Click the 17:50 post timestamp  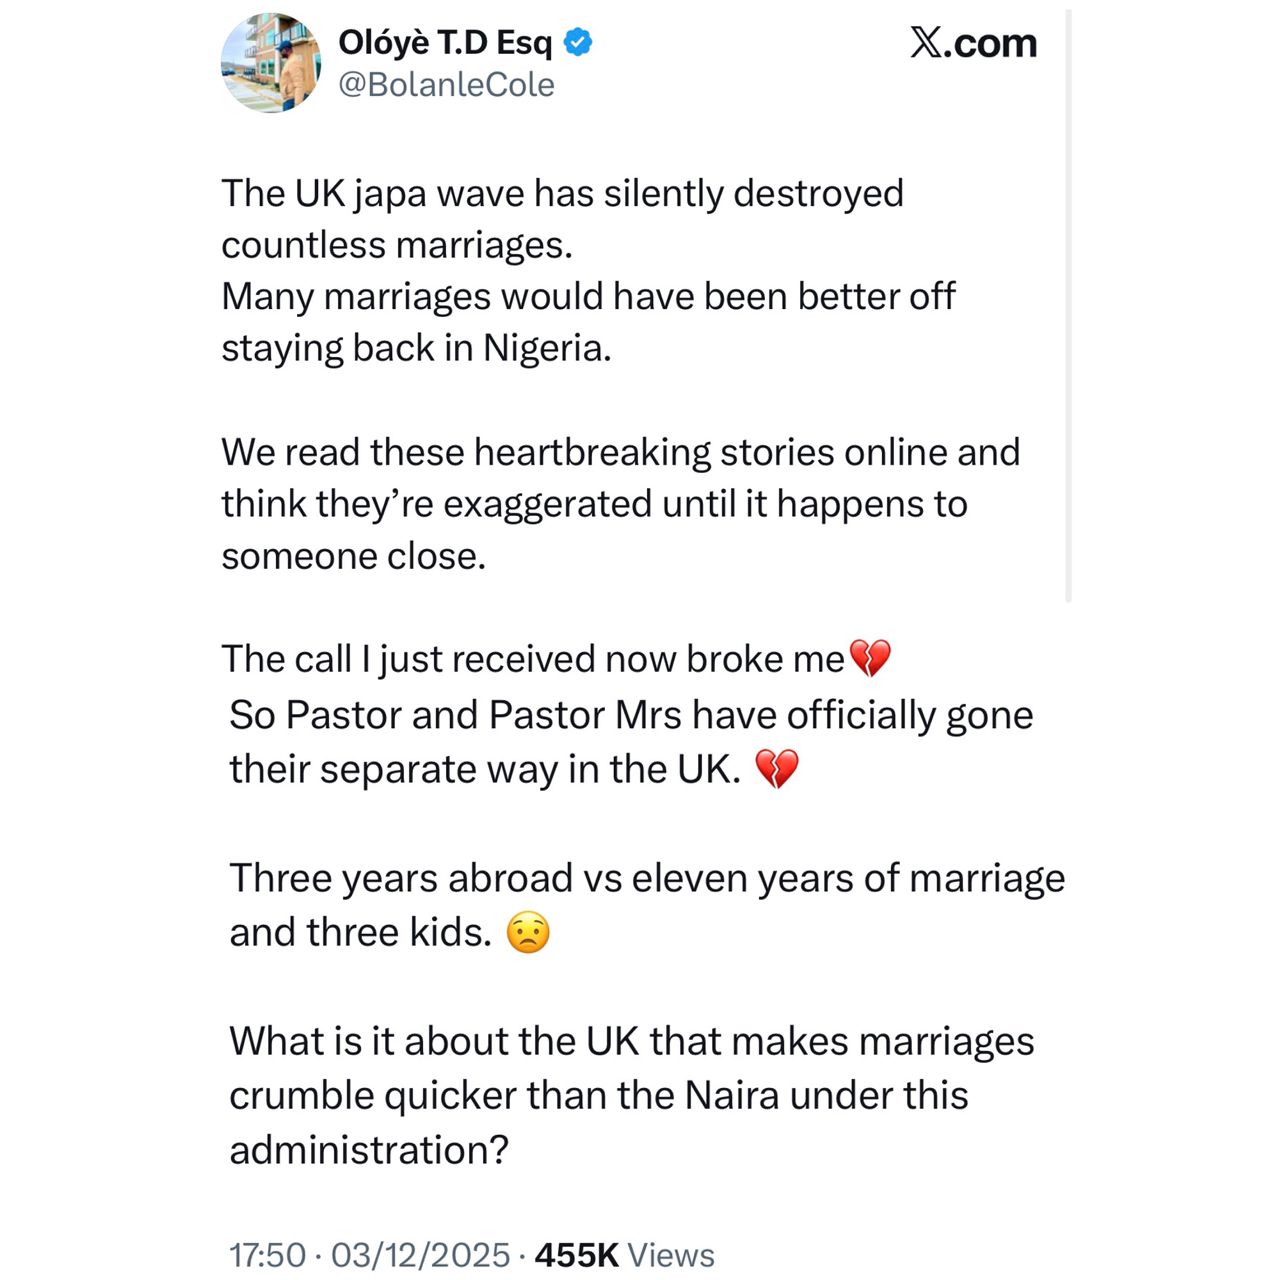click(267, 1255)
